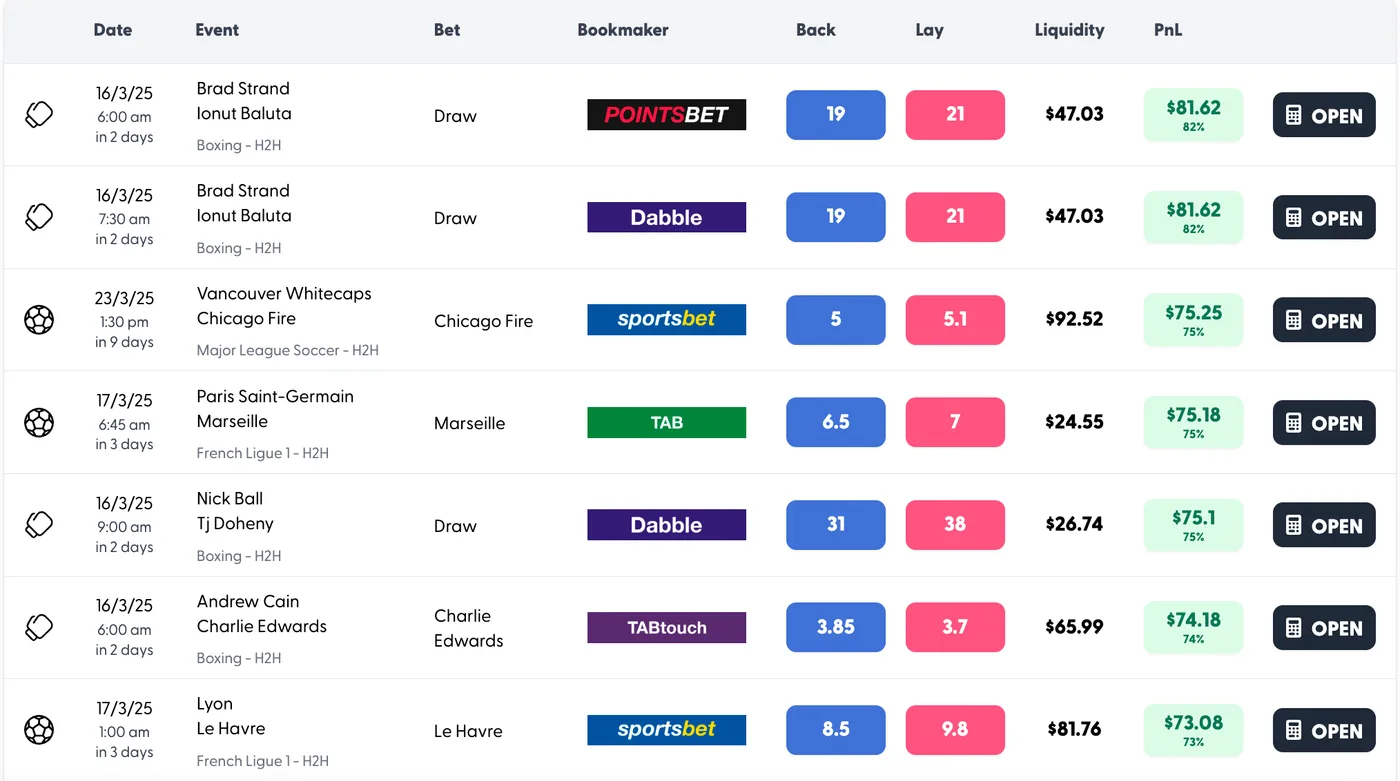Open the POINTSBET bookmaker logo
Image resolution: width=1400 pixels, height=781 pixels.
666,114
